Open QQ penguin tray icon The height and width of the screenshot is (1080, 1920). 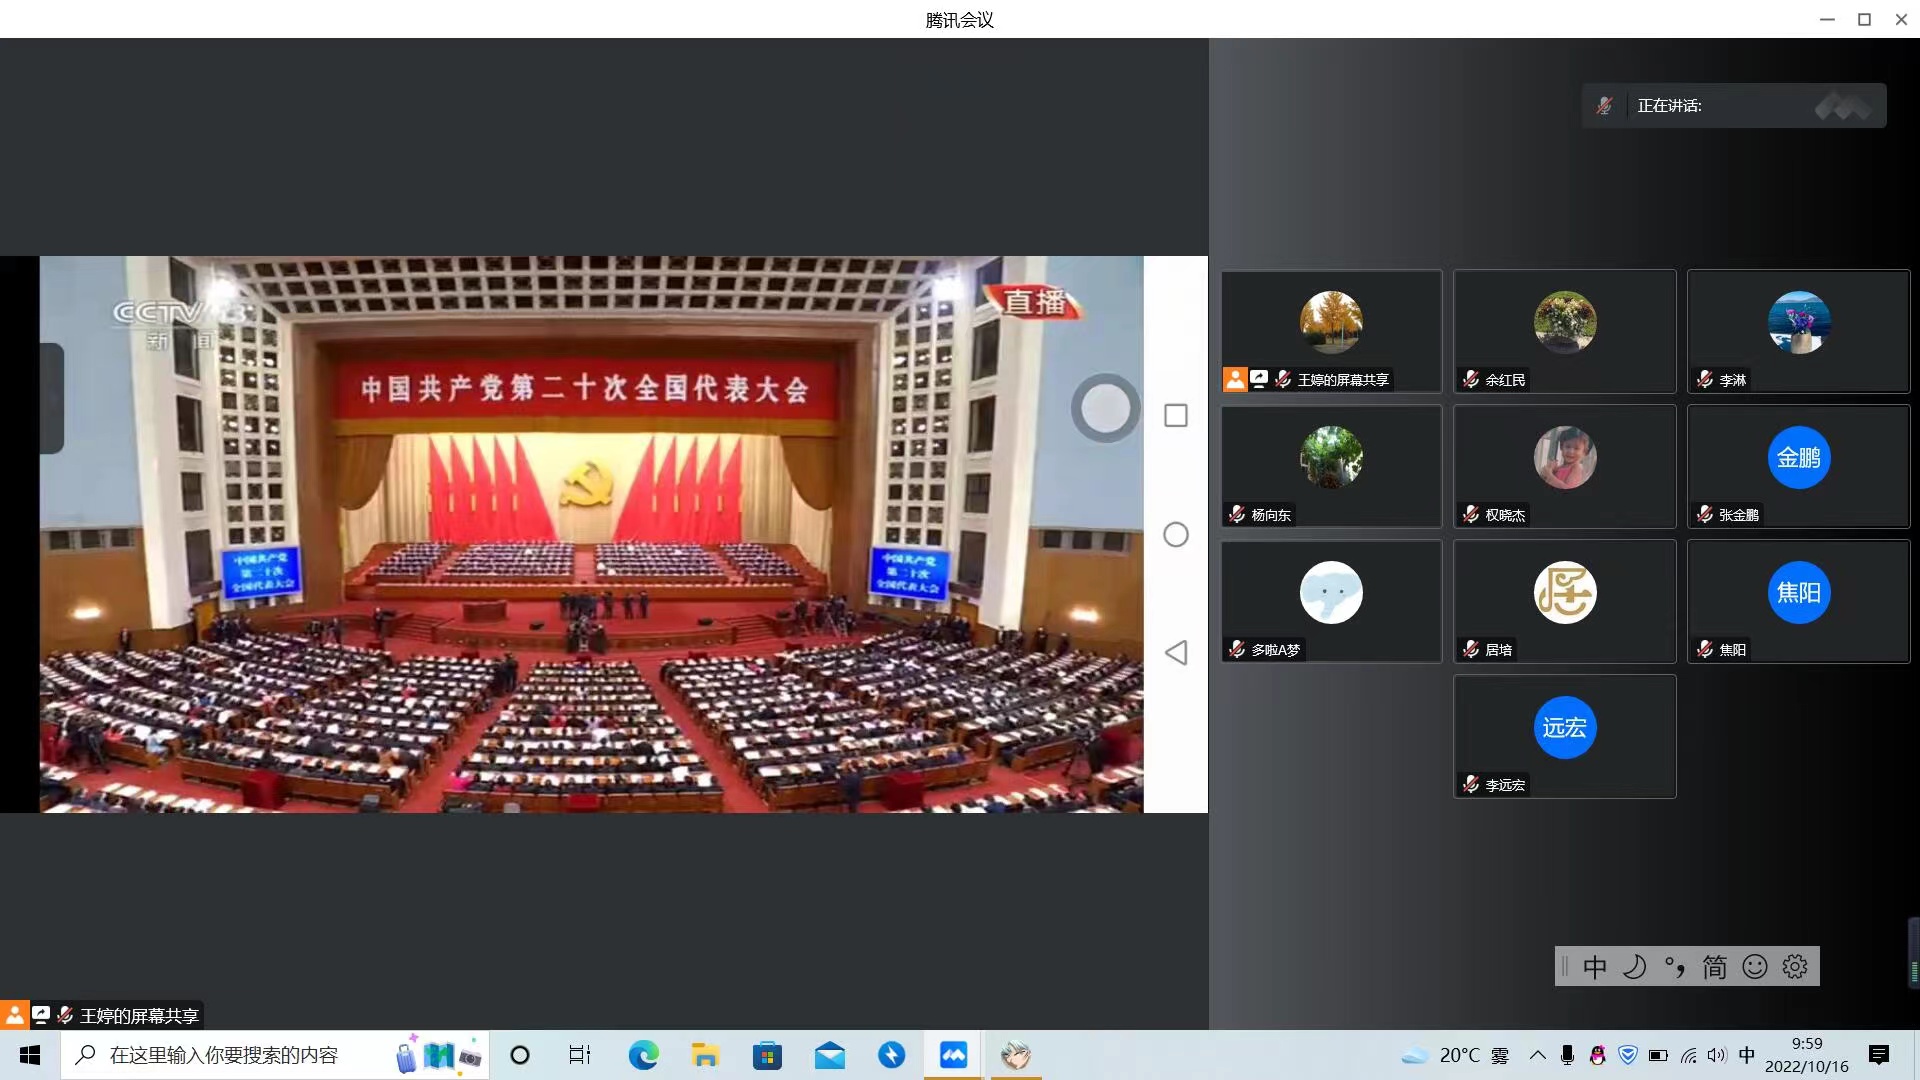[1597, 1055]
